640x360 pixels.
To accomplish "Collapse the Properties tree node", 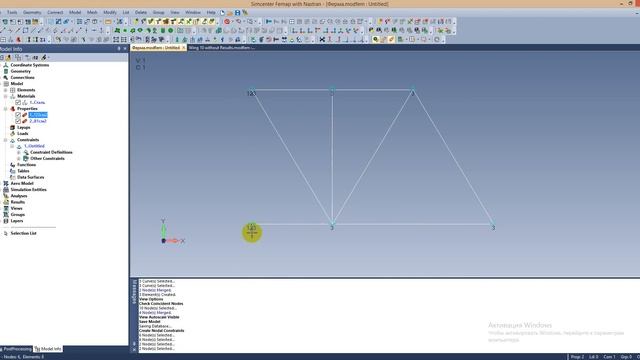I will [6, 109].
